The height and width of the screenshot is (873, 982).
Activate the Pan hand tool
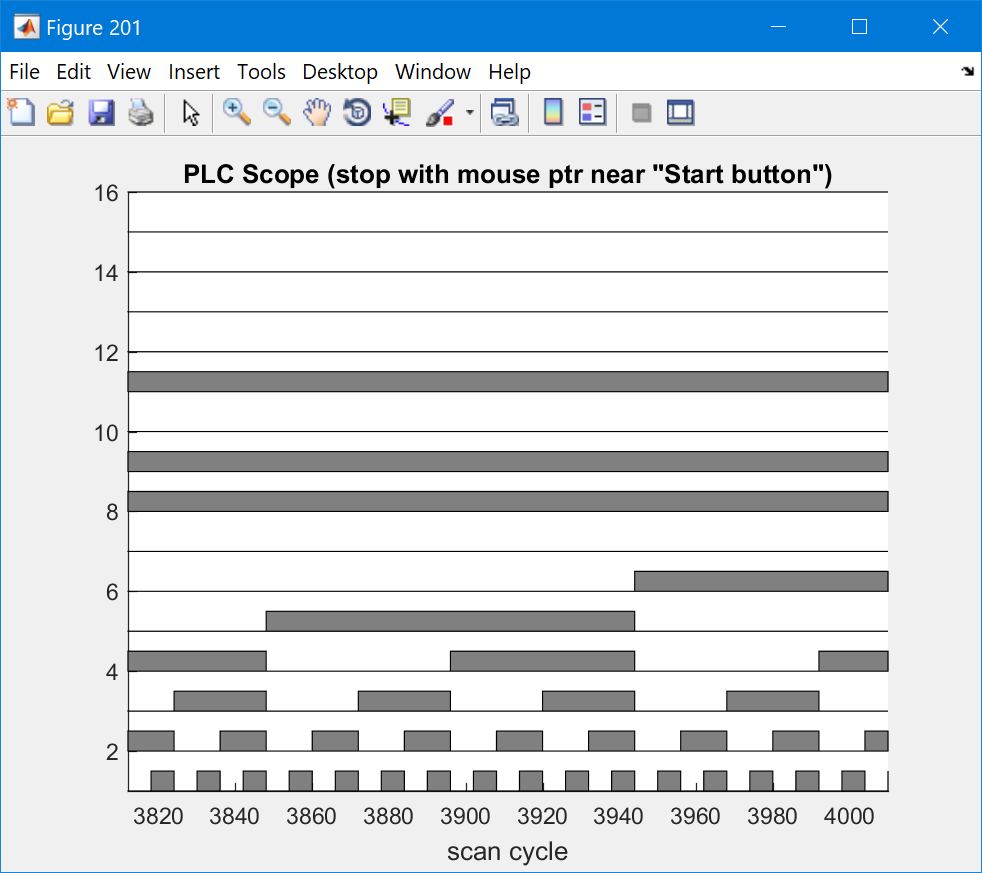[x=317, y=113]
